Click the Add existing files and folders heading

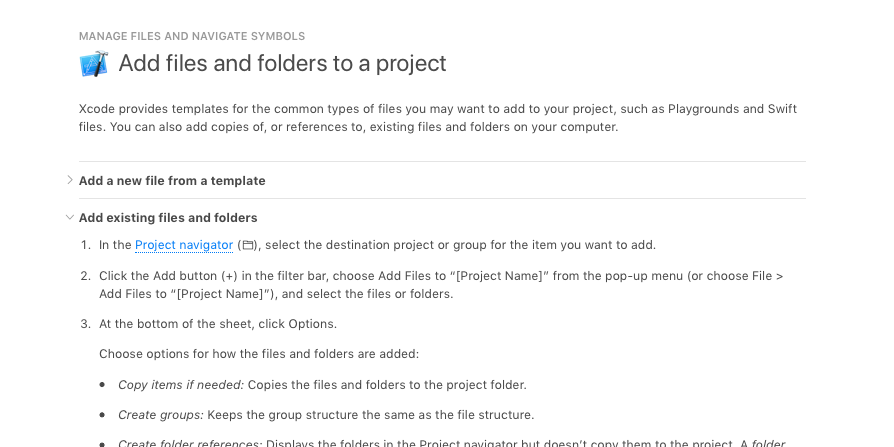point(168,218)
